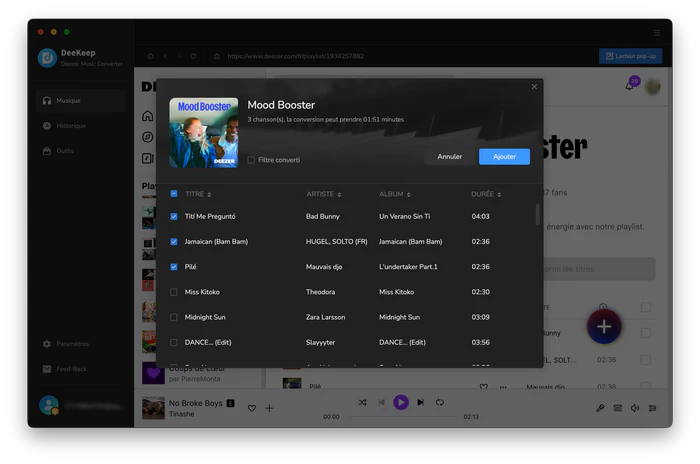Click the Annuler button
Screen dimensions: 700x464
(450, 157)
